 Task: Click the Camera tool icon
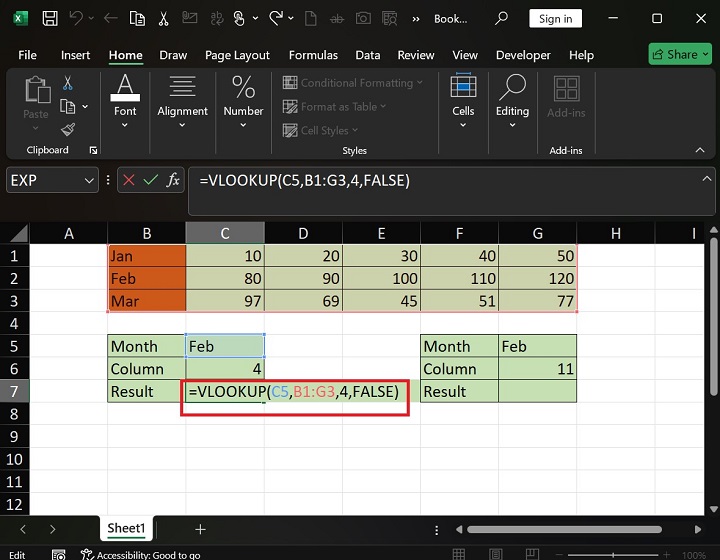click(363, 18)
